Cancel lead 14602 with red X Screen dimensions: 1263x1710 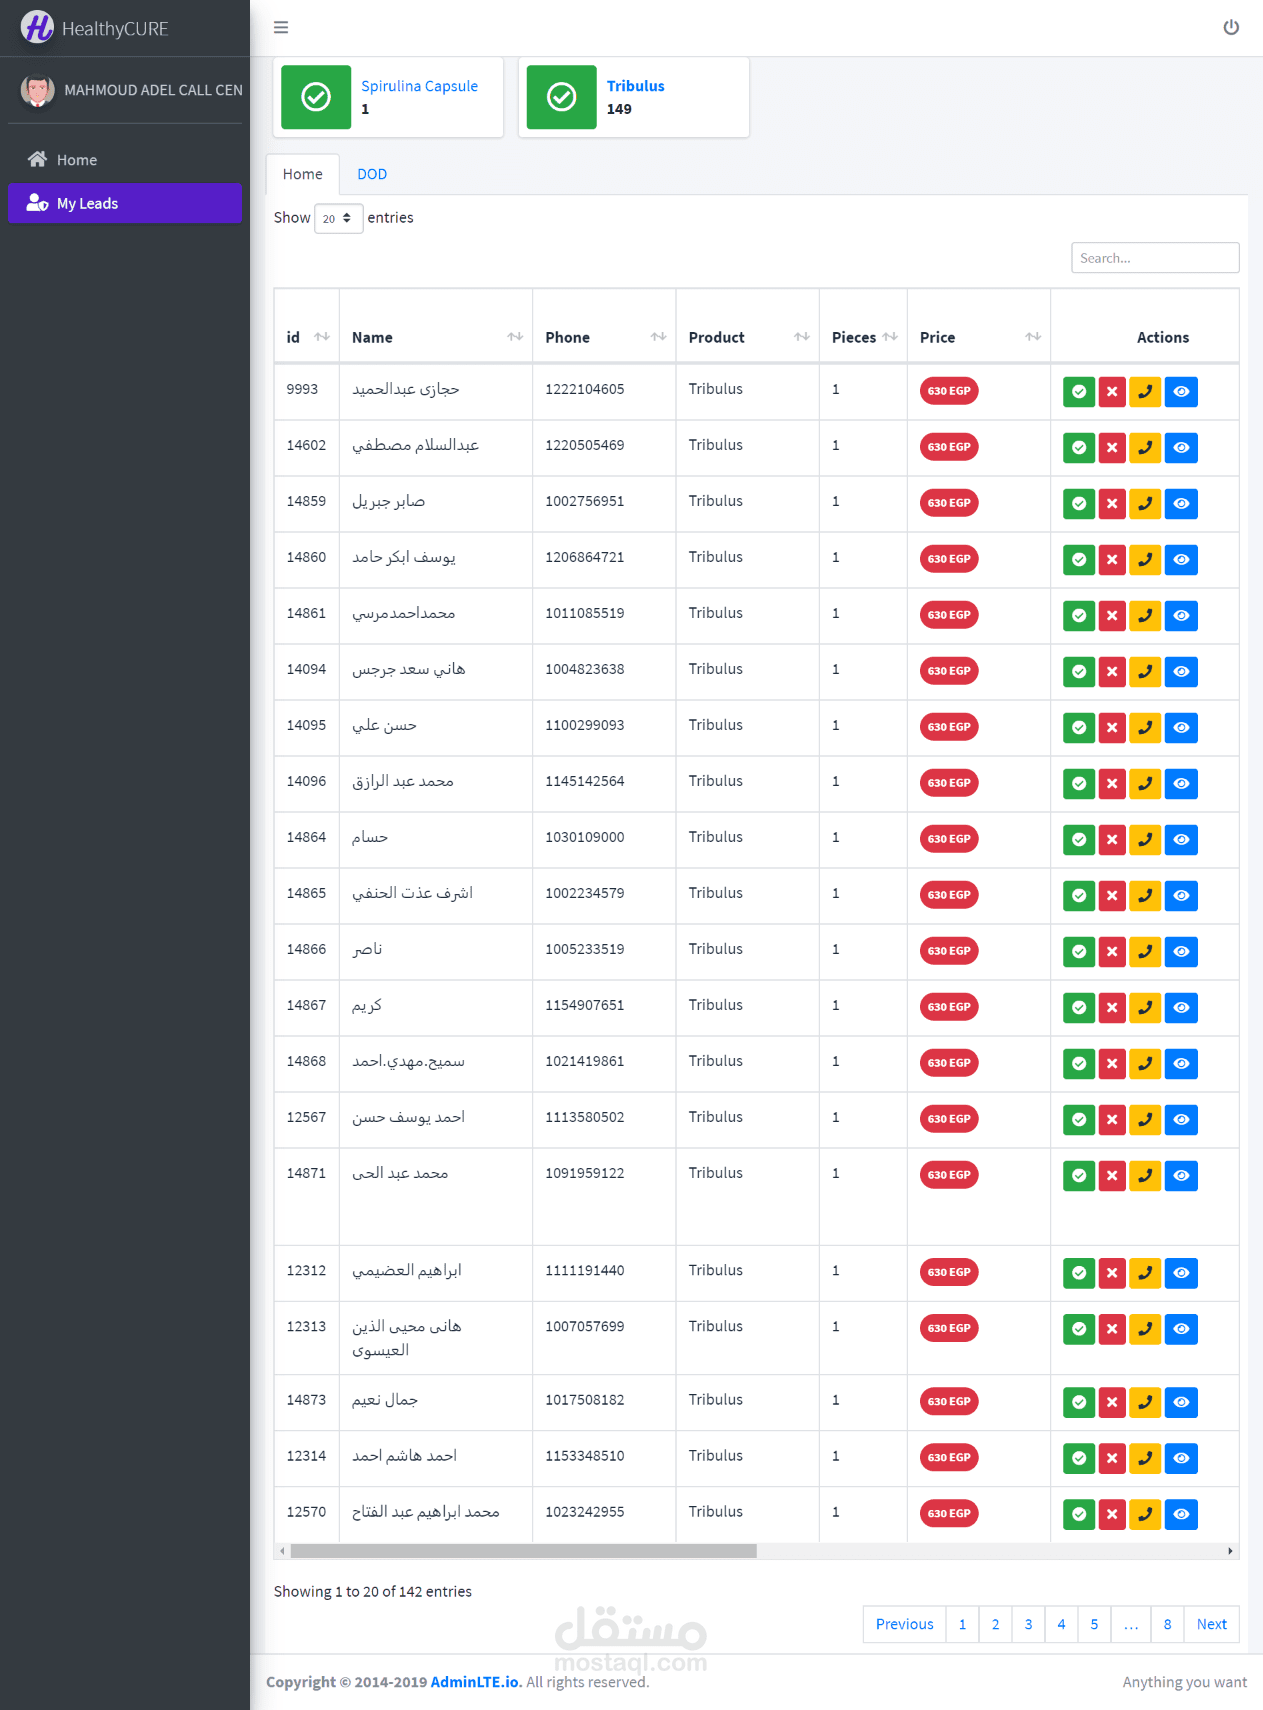point(1112,447)
